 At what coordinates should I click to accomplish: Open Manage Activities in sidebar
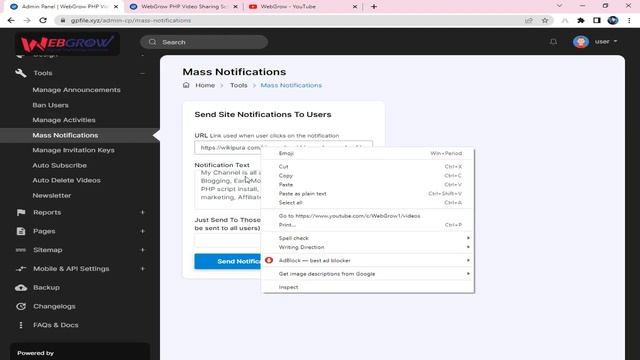tap(64, 120)
